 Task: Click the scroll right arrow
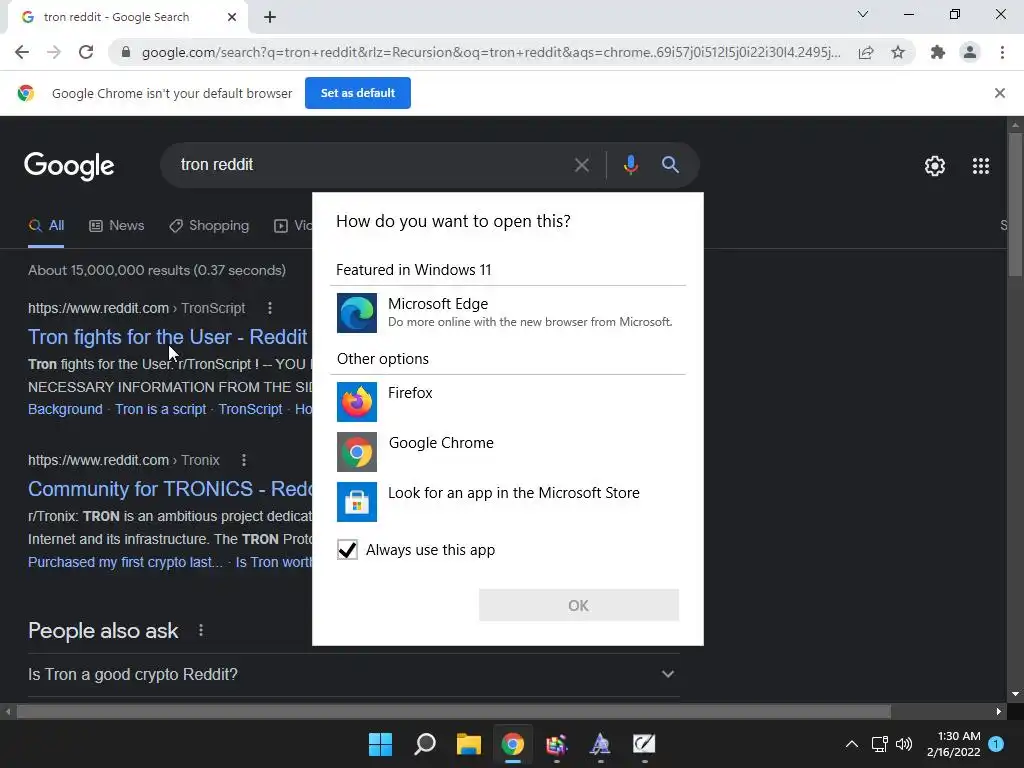[x=999, y=711]
